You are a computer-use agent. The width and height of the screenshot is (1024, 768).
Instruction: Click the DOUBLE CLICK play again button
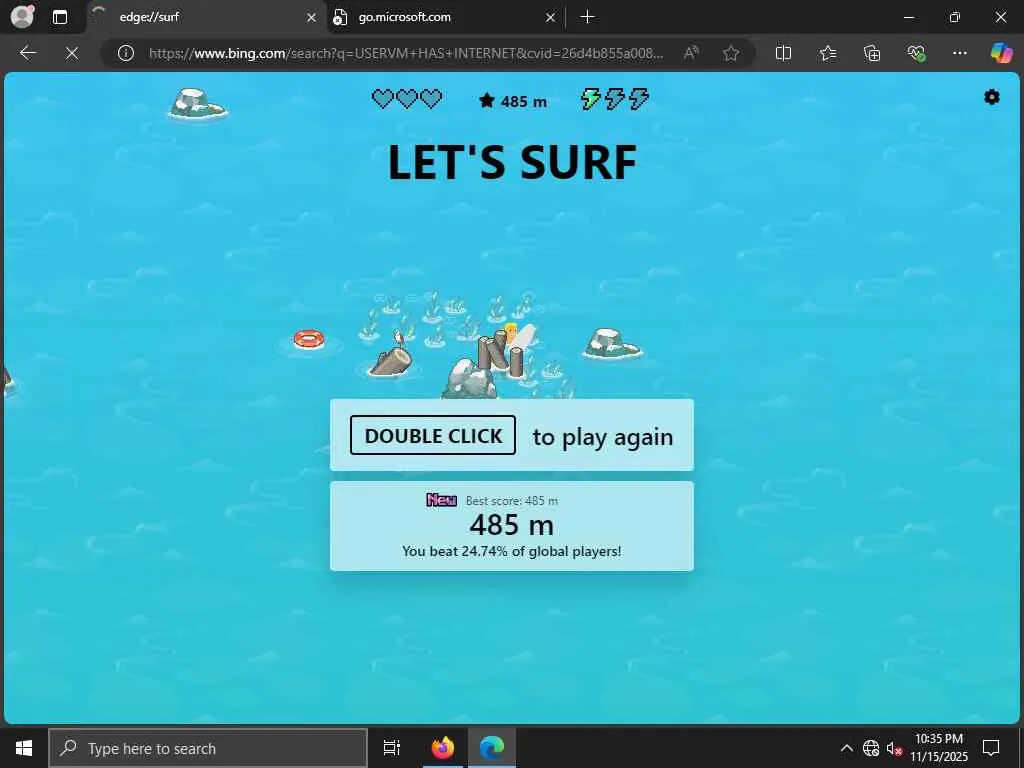[433, 435]
